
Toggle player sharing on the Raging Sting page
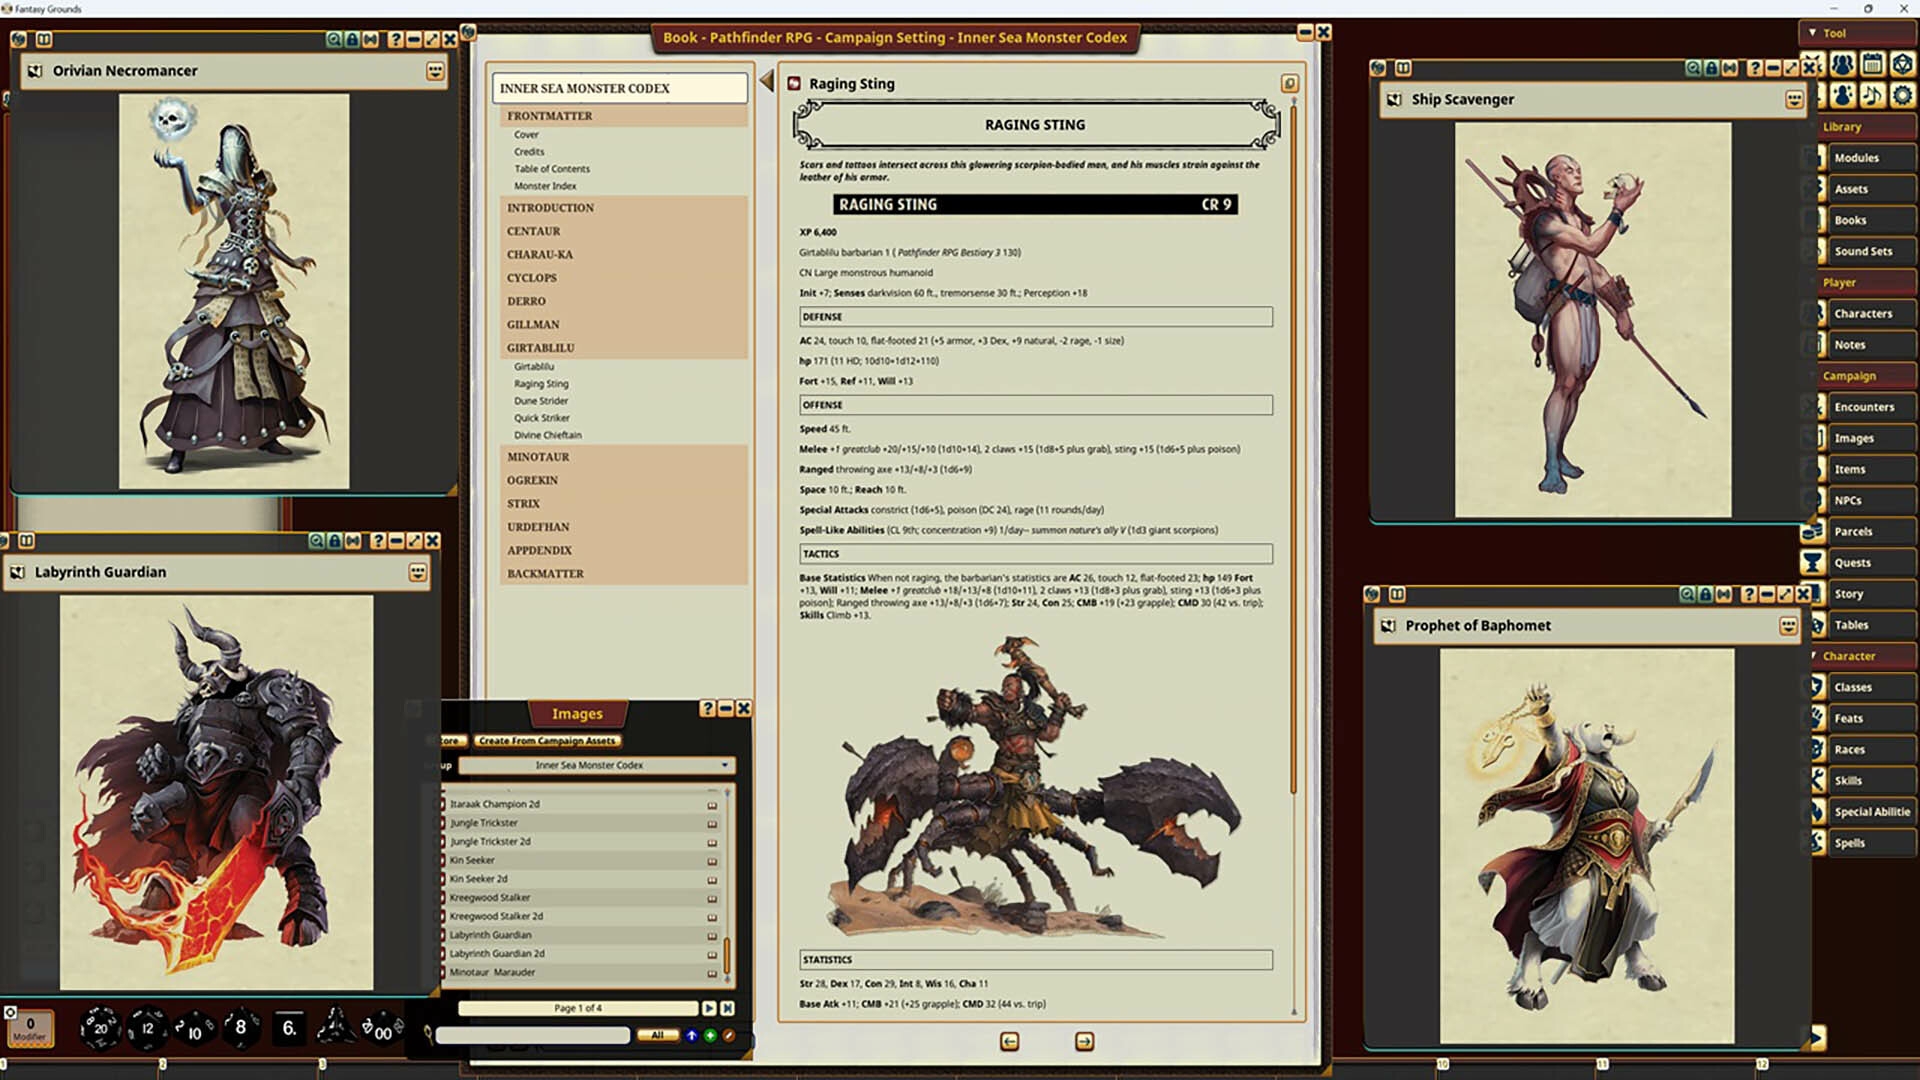(x=1289, y=83)
